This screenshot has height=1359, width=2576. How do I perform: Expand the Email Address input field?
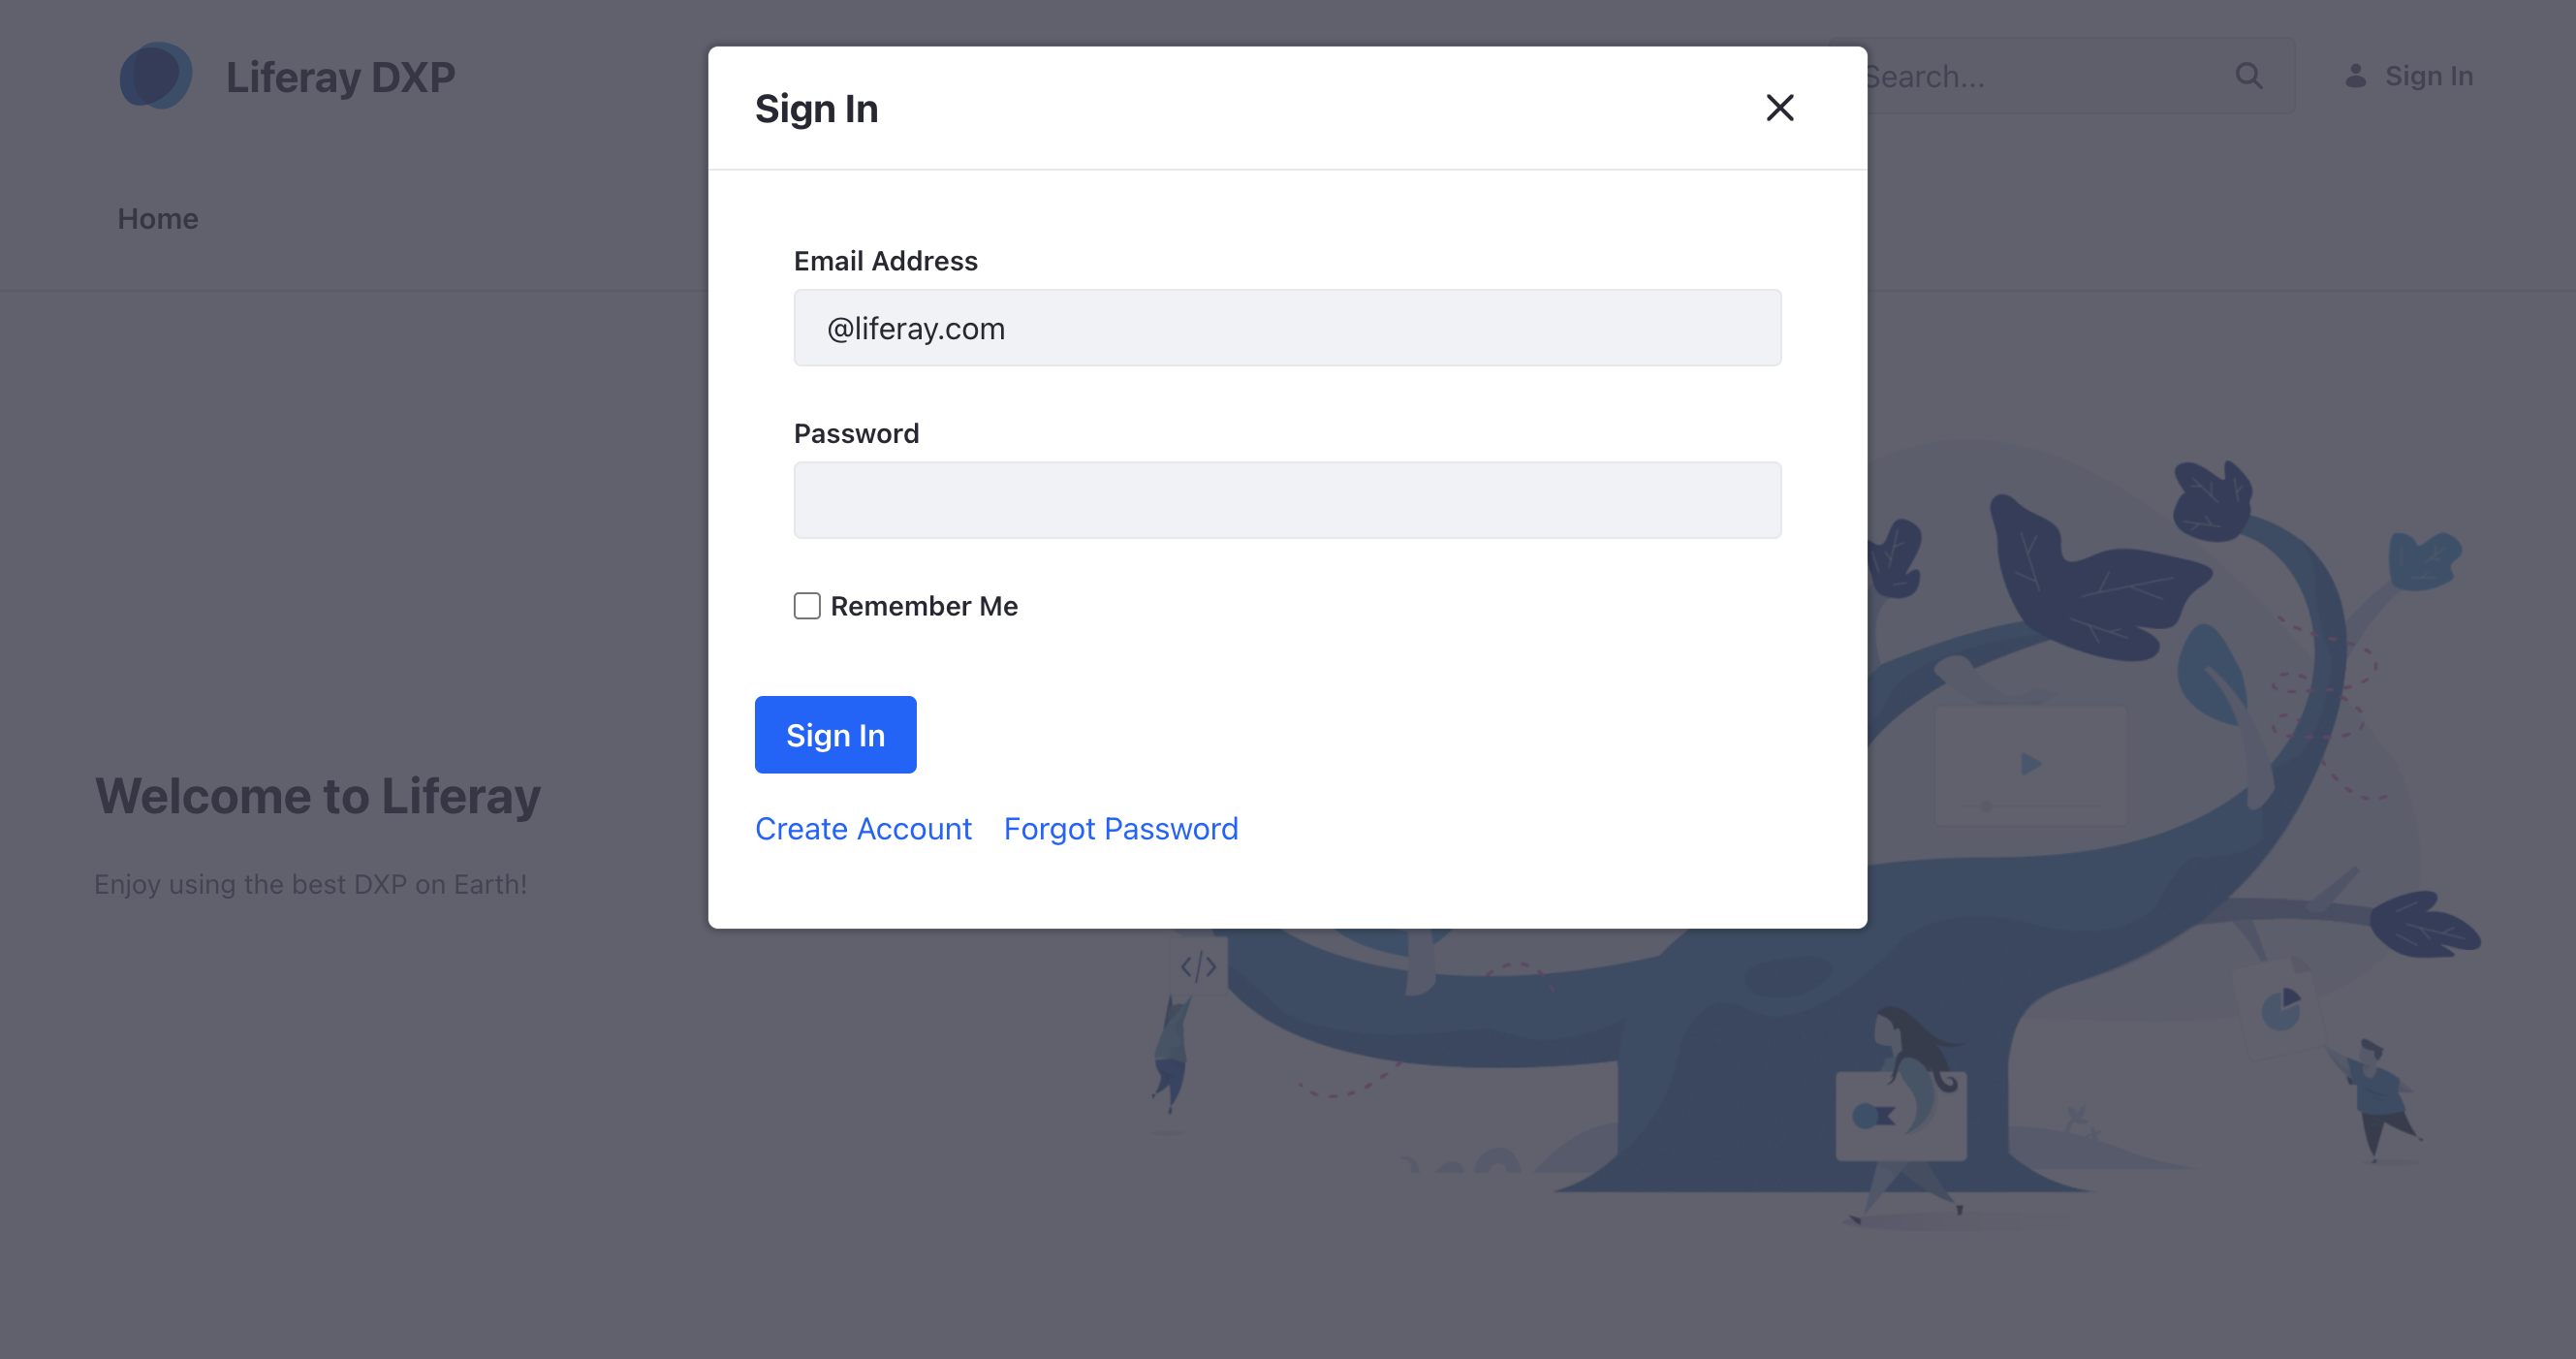pyautogui.click(x=1288, y=327)
